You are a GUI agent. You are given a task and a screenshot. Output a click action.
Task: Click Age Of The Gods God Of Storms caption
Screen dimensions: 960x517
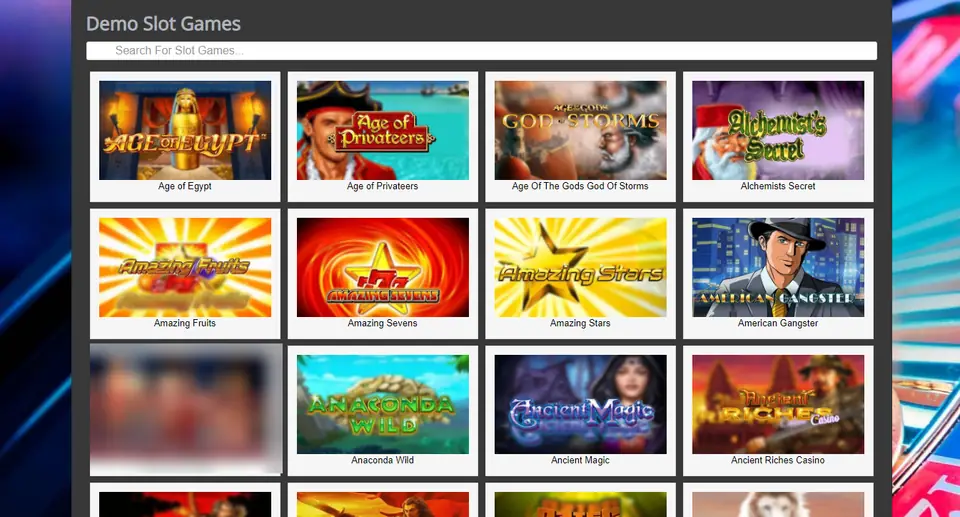coord(580,186)
